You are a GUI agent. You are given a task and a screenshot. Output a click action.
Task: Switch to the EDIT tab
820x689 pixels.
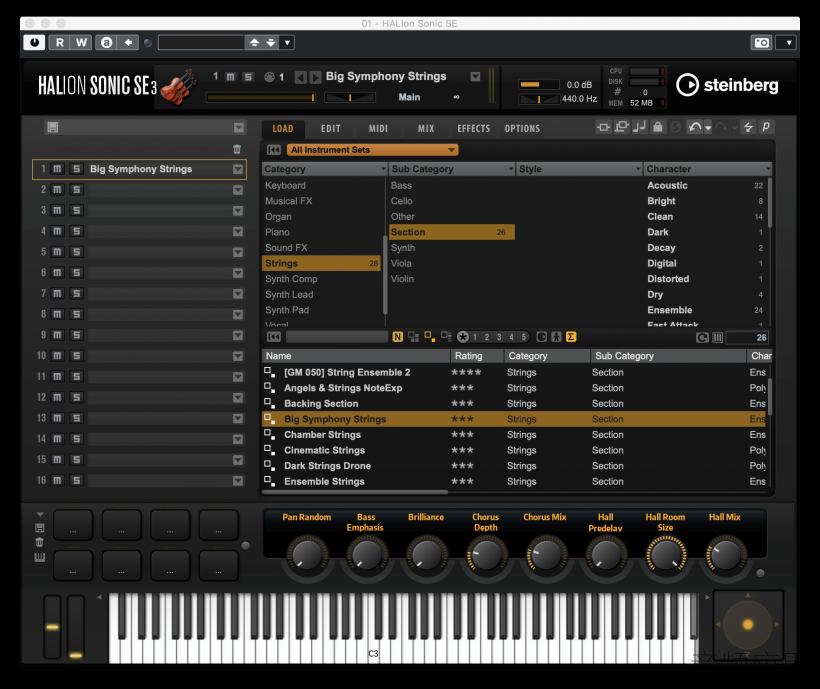[331, 129]
